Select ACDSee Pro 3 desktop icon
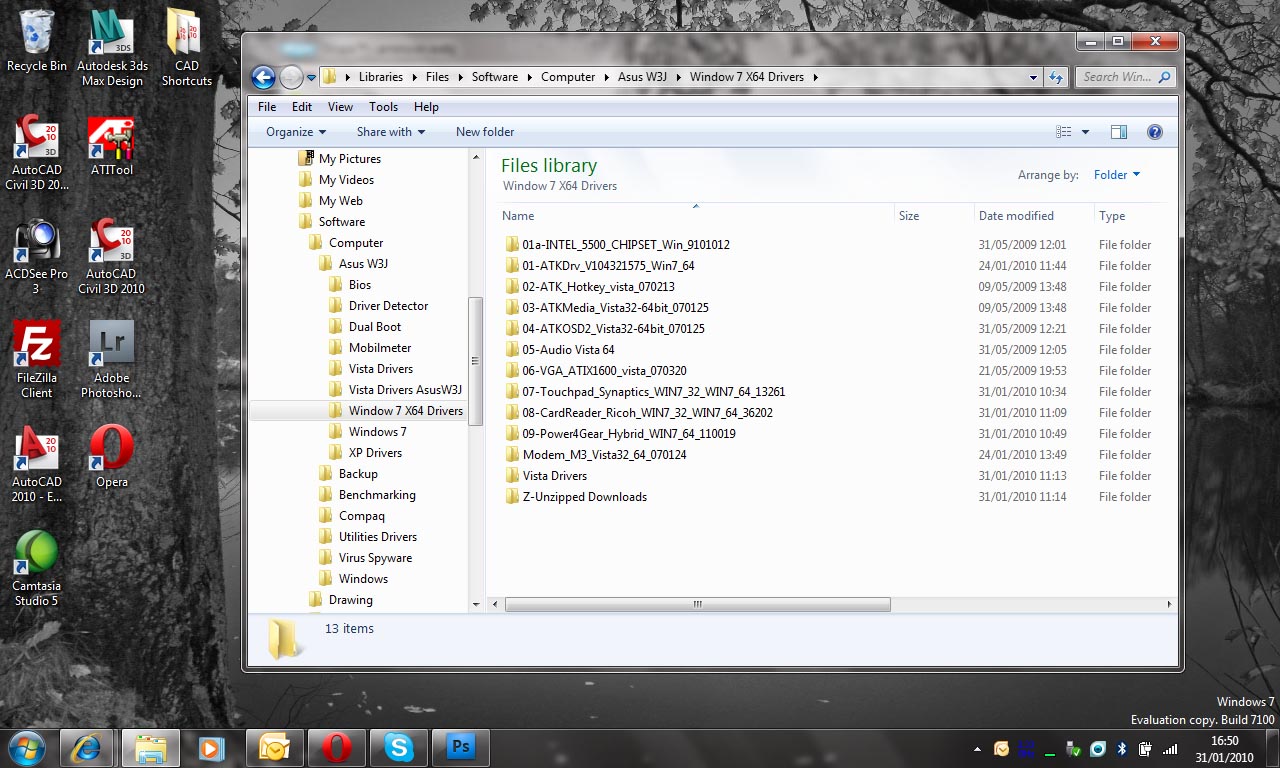Viewport: 1280px width, 768px height. 36,256
